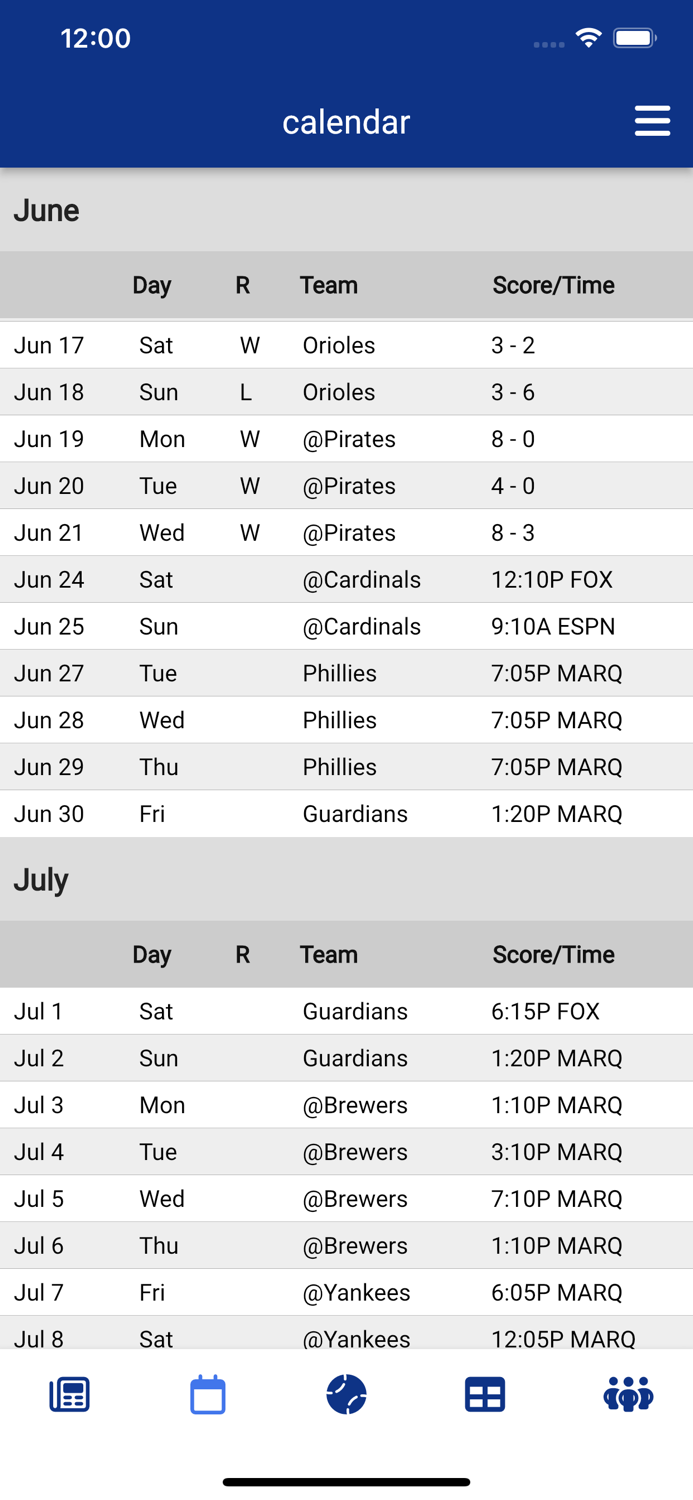Open the hamburger menu

coord(652,120)
